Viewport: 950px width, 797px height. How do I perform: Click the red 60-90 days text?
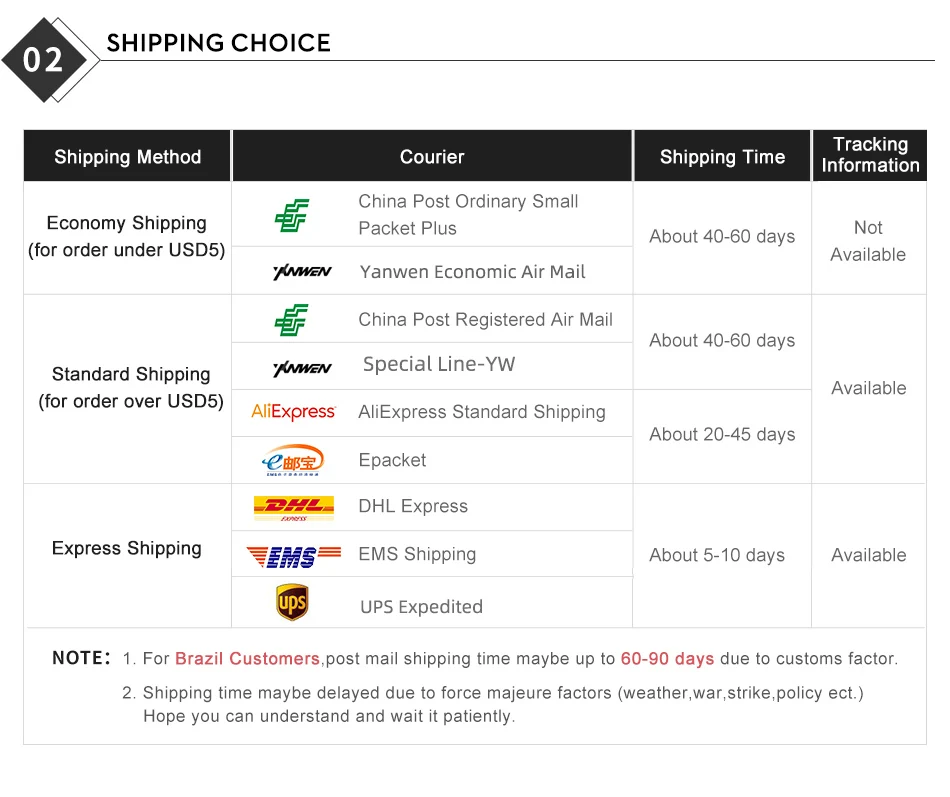point(667,659)
